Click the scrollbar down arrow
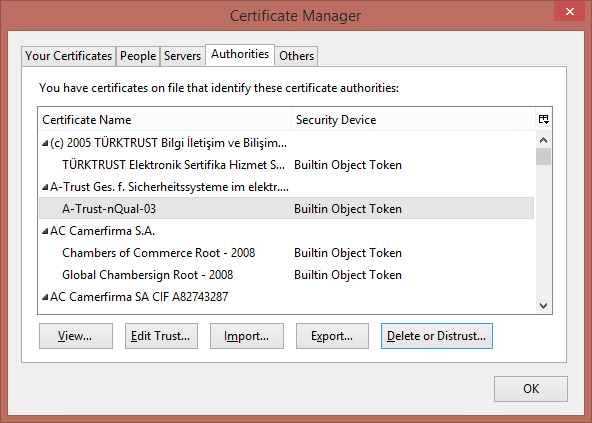Screen dimensions: 592x423 point(544,306)
